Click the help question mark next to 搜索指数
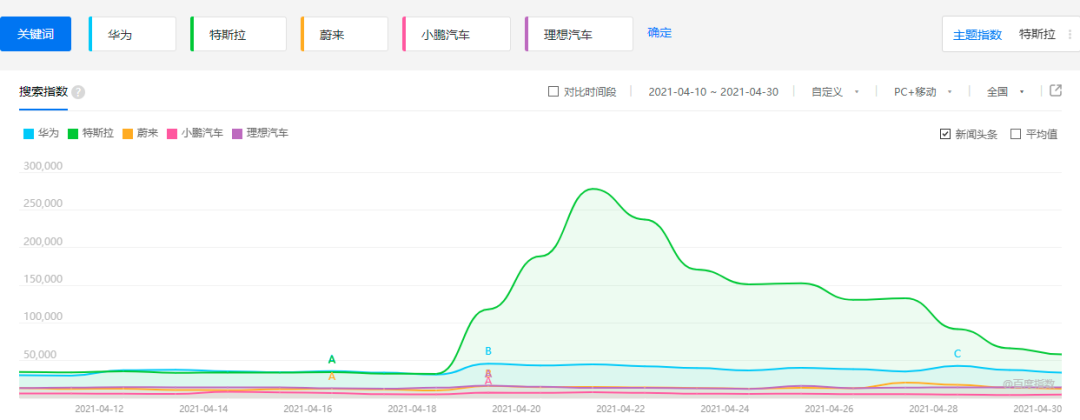The width and height of the screenshot is (1080, 420). point(79,92)
